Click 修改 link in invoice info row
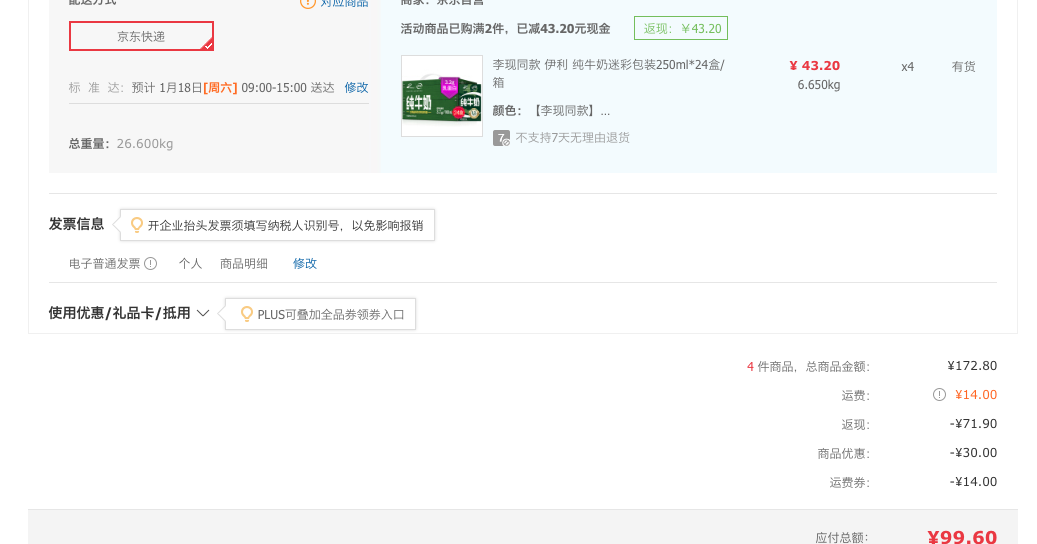1037x544 pixels. tap(305, 264)
